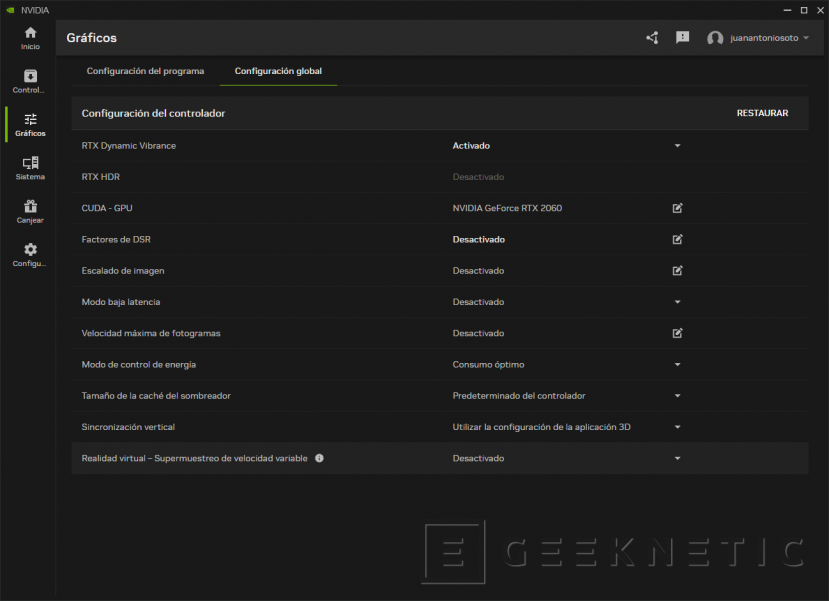Click the RESTAURAR button
The height and width of the screenshot is (601, 829).
point(762,113)
